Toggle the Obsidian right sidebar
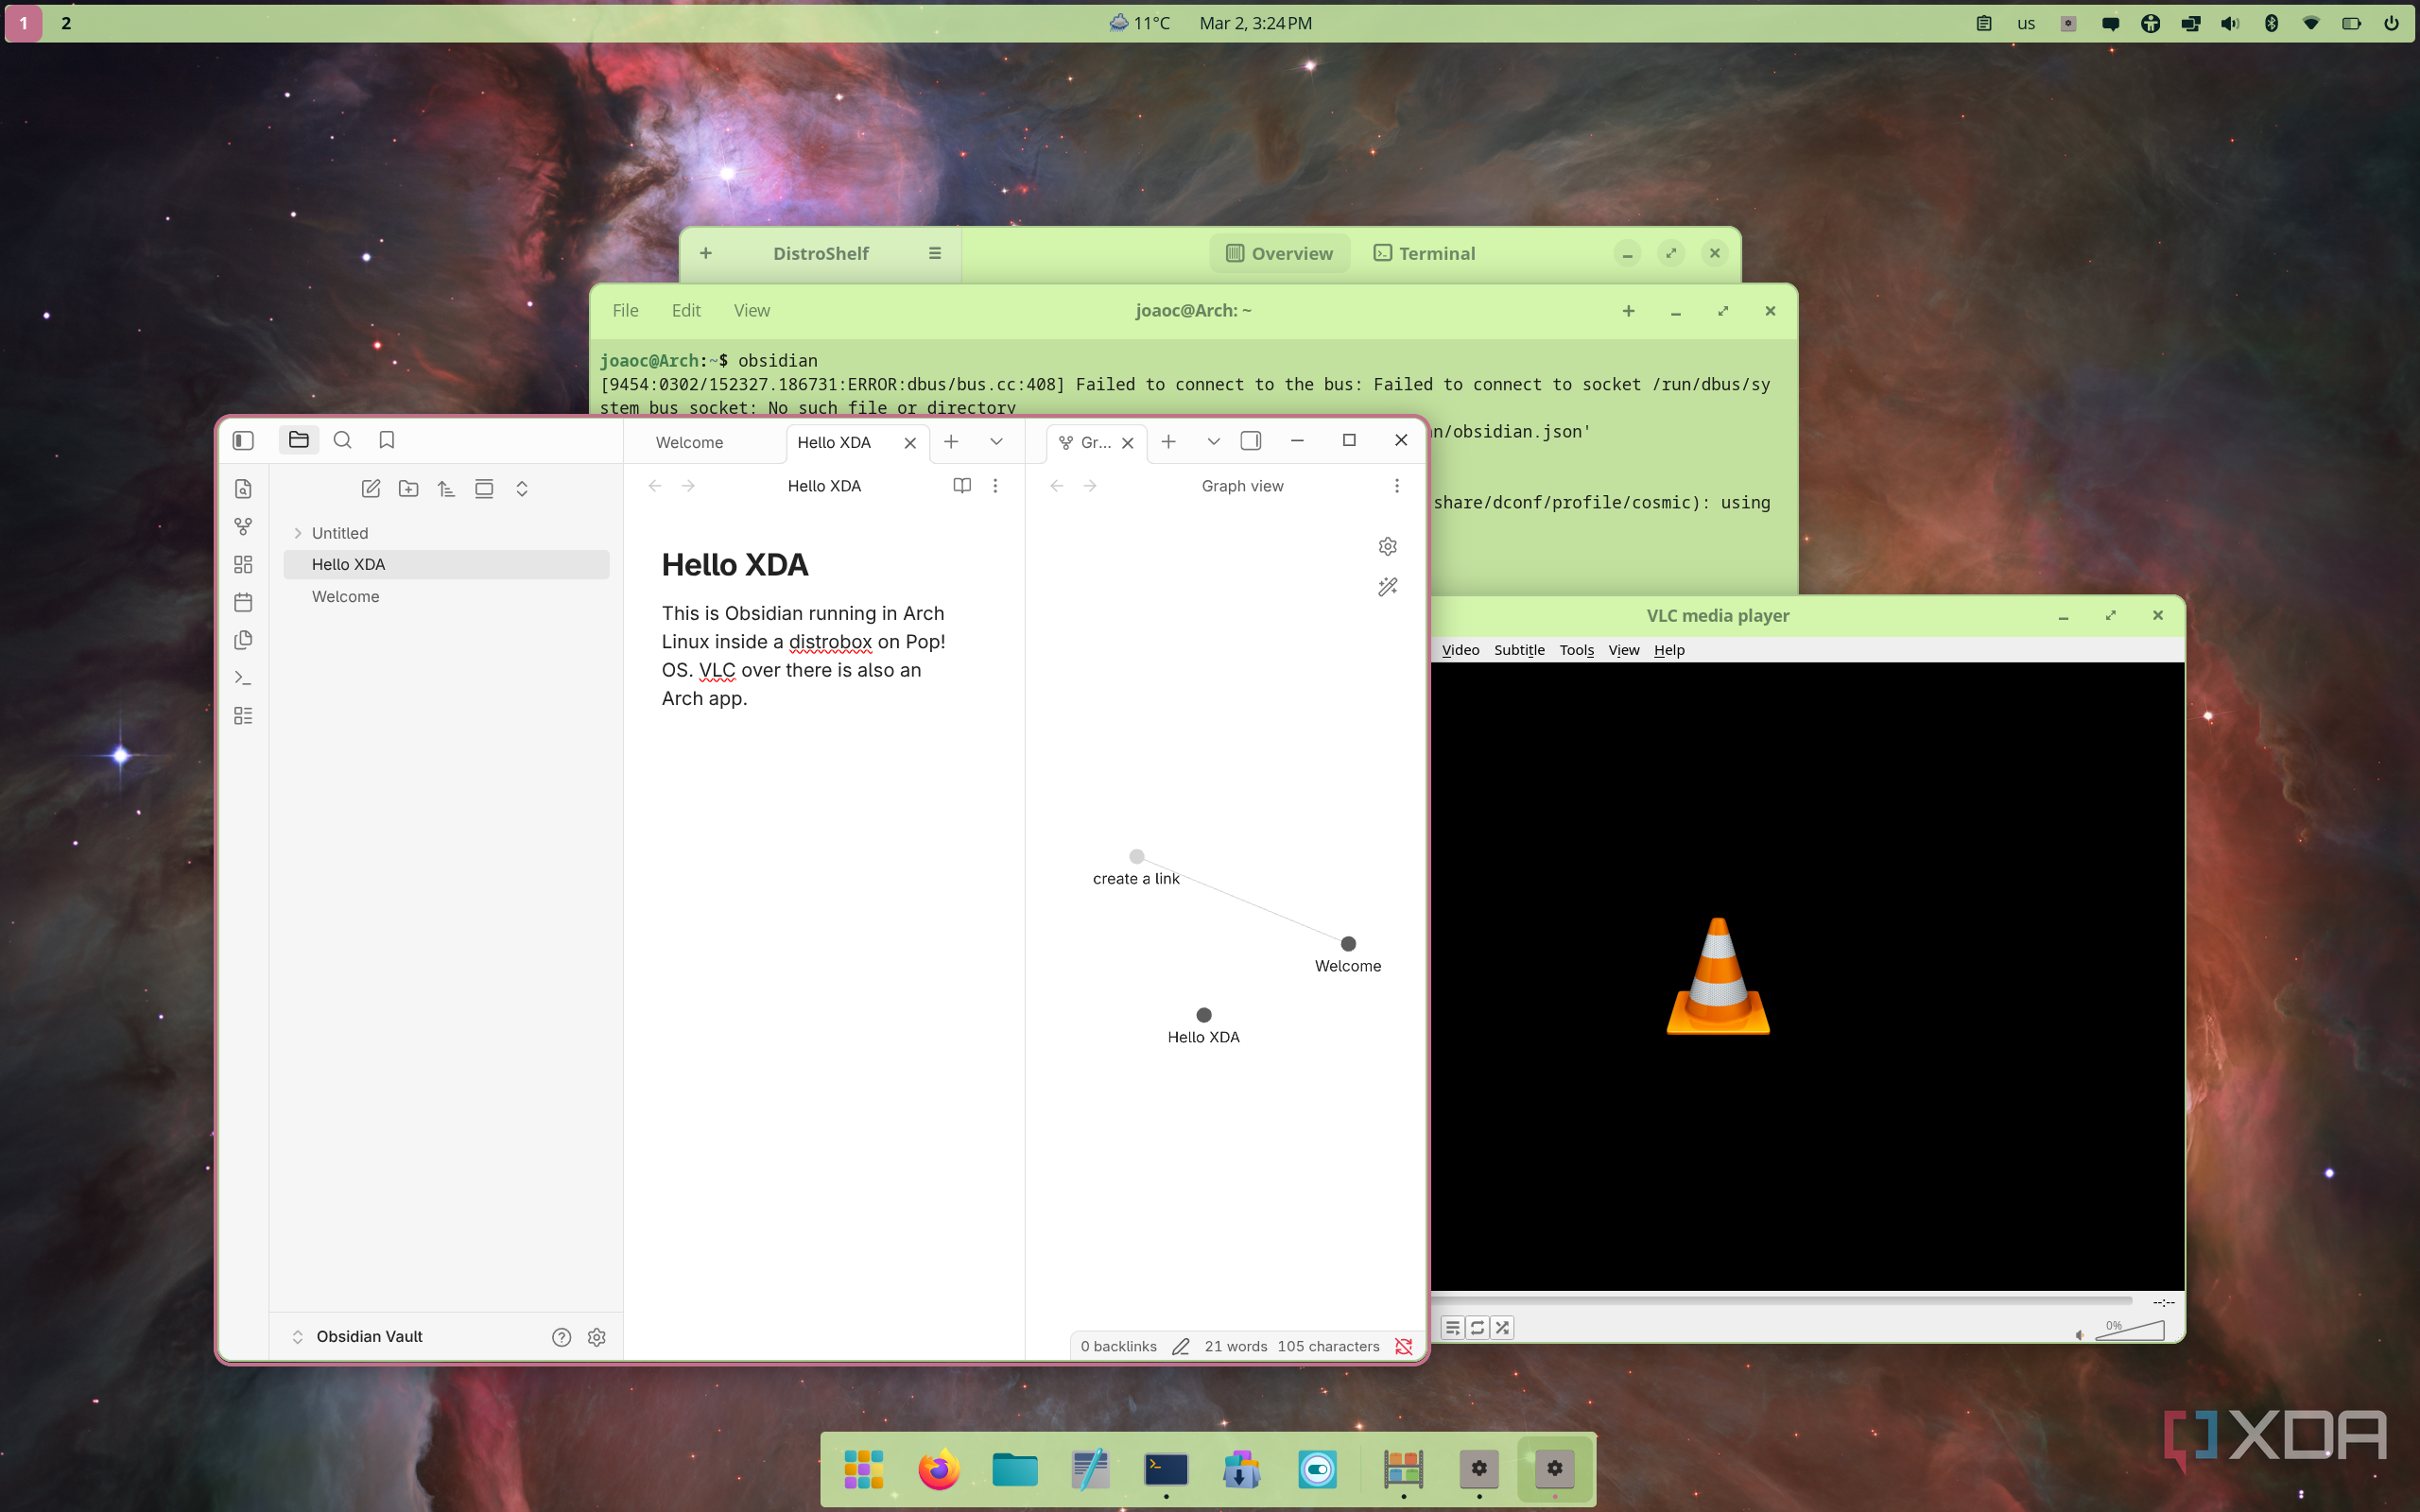The height and width of the screenshot is (1512, 2420). pyautogui.click(x=1251, y=441)
